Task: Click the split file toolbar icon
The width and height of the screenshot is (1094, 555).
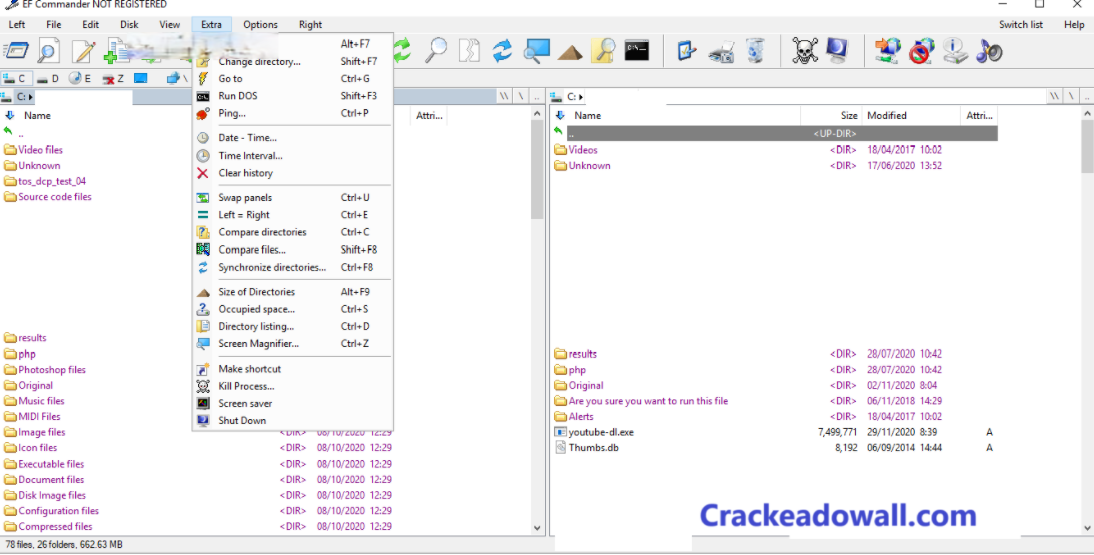Action: coord(470,51)
